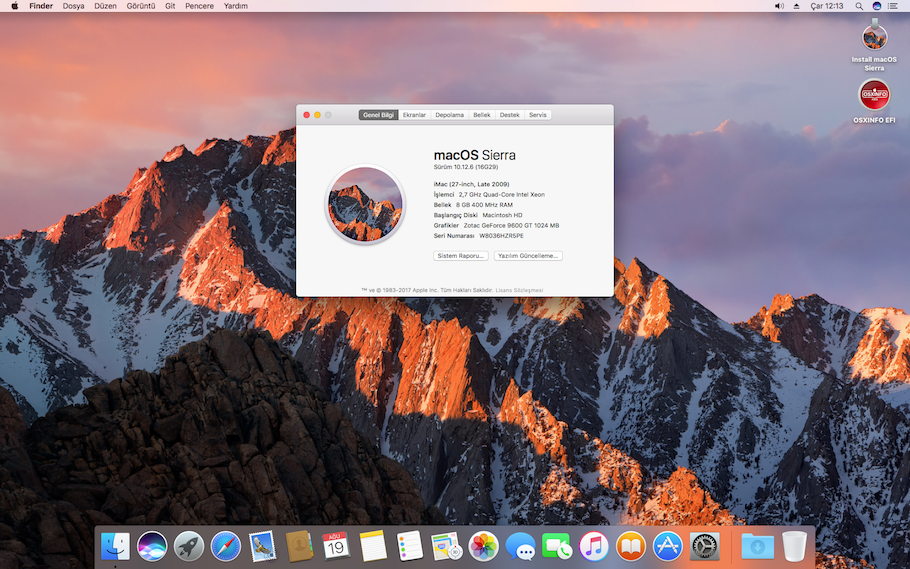Launch iTunes from the Dock

pos(594,546)
